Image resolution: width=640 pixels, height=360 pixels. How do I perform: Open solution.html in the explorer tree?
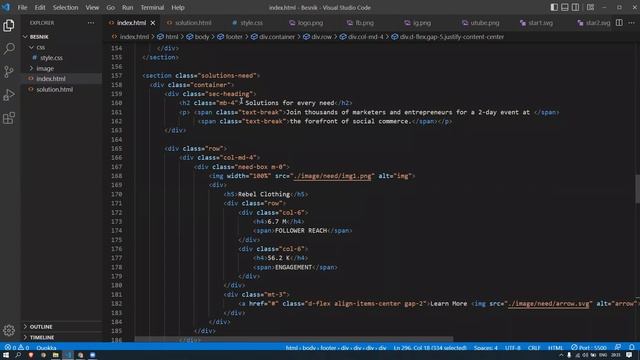pos(61,89)
